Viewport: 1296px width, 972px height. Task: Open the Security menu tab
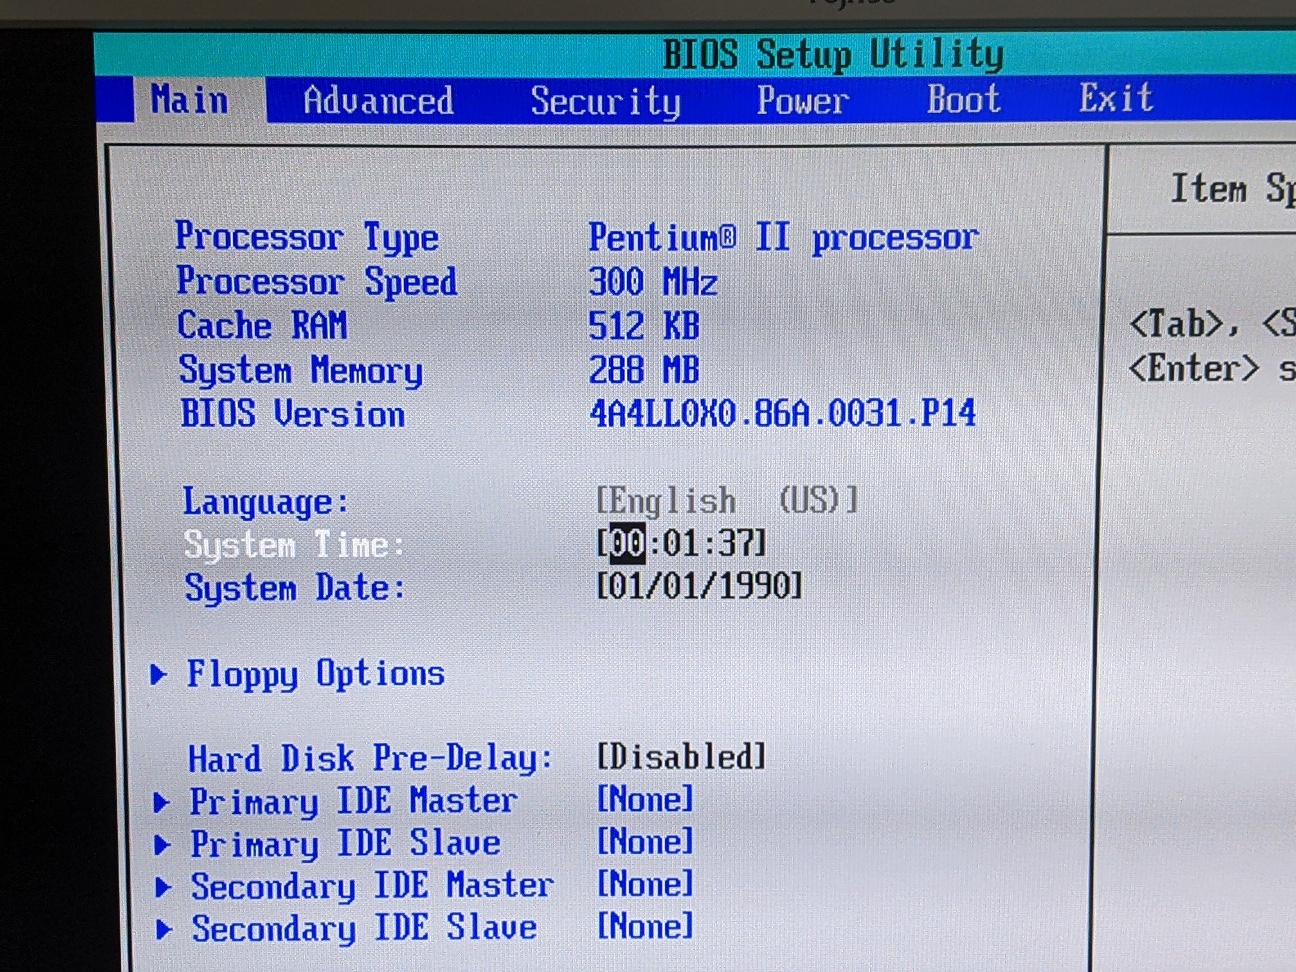606,102
